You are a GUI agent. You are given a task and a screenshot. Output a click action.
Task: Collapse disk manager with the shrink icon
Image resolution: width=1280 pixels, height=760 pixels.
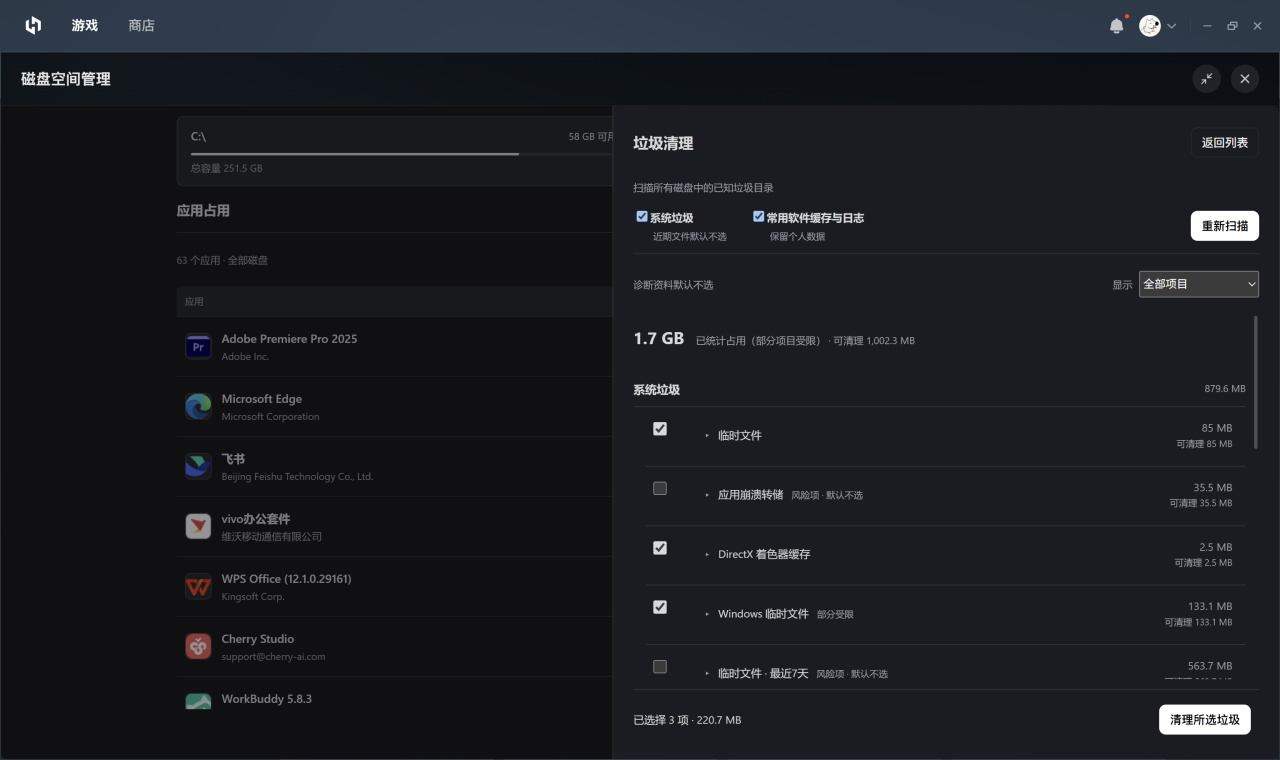pos(1207,79)
